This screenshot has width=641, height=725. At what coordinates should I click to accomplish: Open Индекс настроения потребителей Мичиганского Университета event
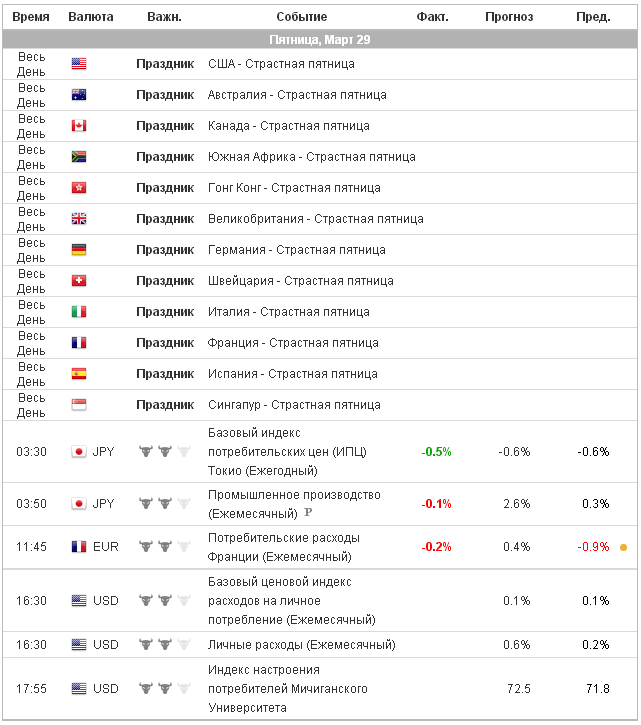click(x=288, y=688)
